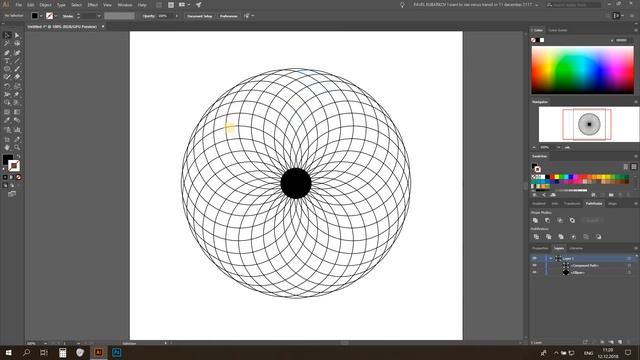Click the Minus Front shape mode icon
640x360 pixels.
[x=548, y=220]
